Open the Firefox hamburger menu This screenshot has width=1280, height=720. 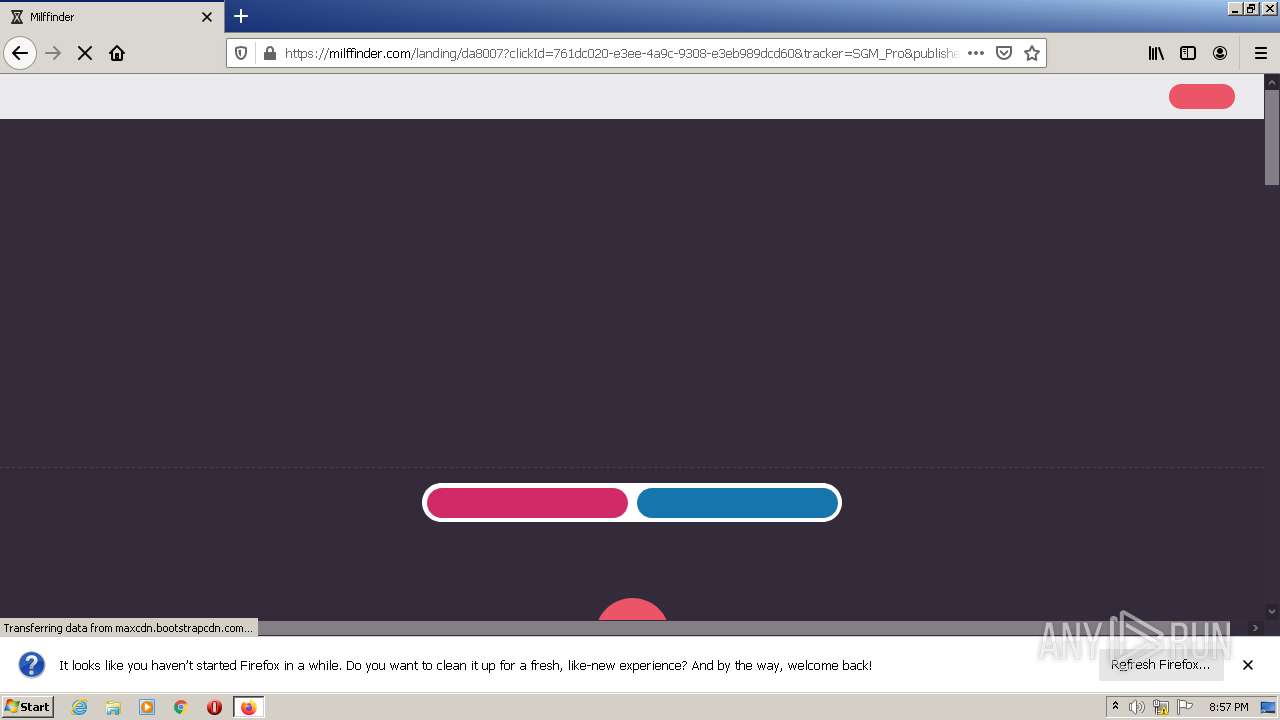(x=1260, y=53)
